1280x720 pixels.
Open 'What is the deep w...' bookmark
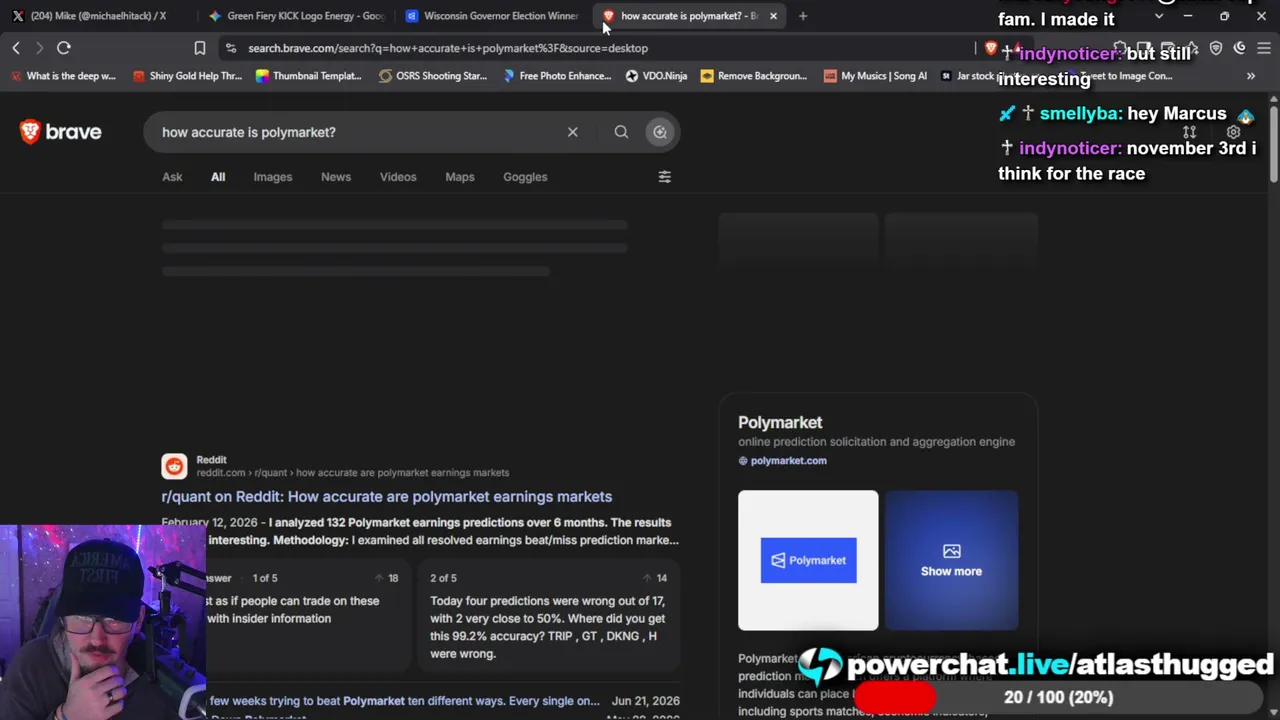tap(62, 76)
